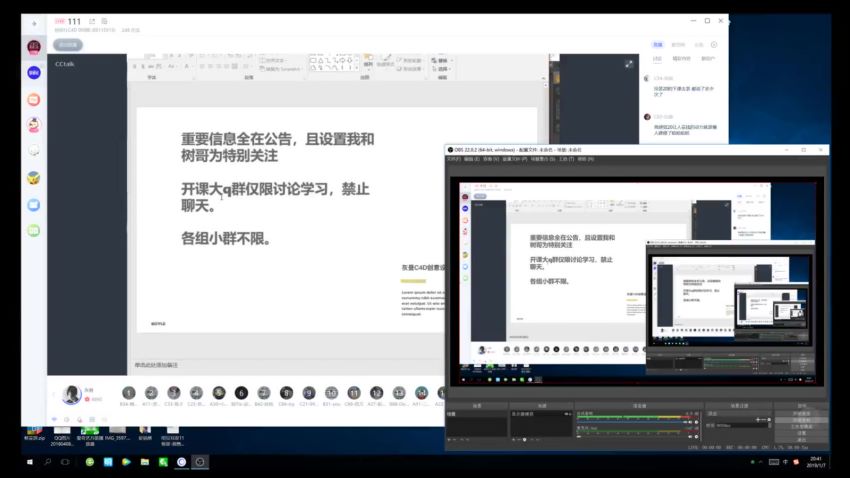This screenshot has height=478, width=850.
Task: Click the transition duration field in OBS
Action: coord(743,425)
